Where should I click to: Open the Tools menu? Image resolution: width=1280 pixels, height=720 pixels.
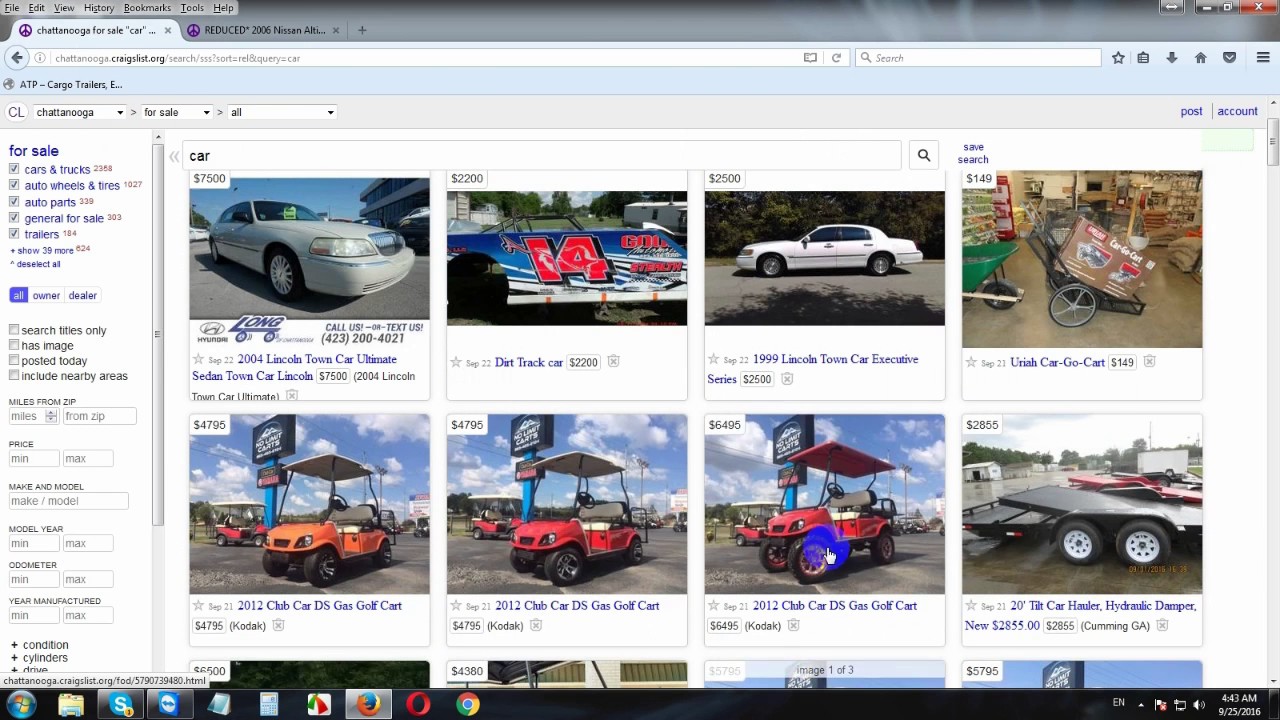192,8
